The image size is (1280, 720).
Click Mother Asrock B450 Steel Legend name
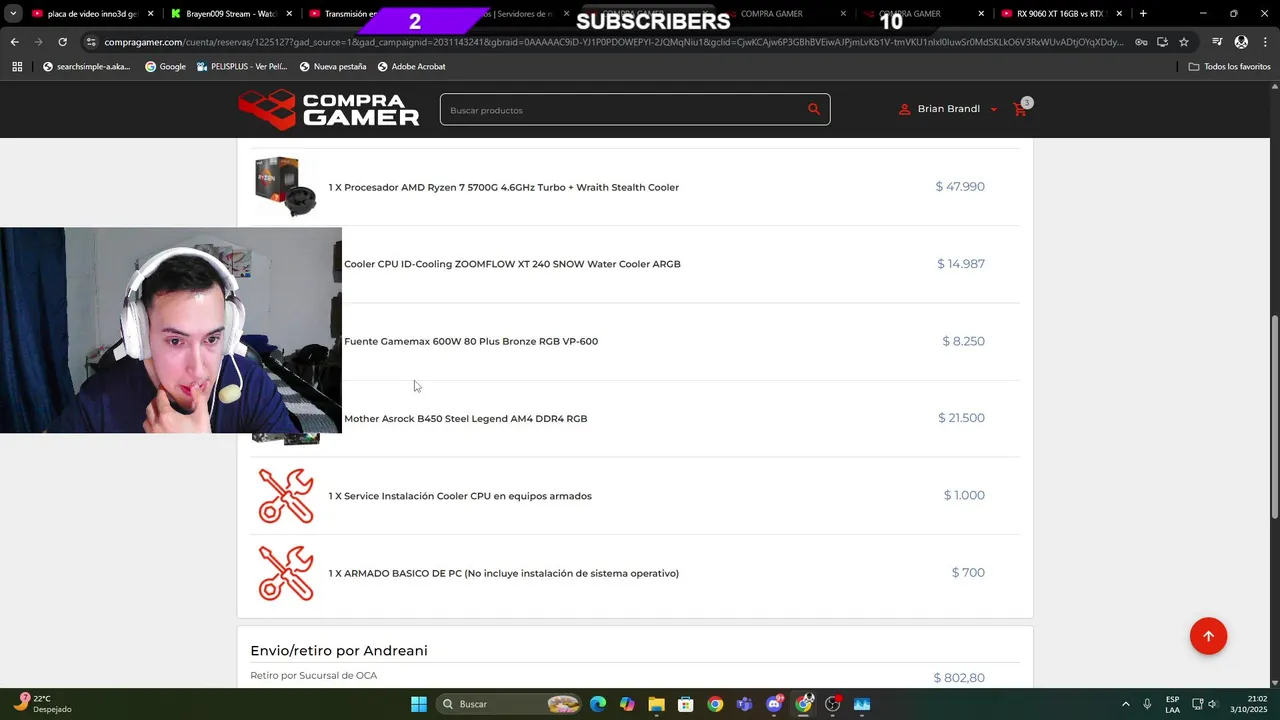point(465,418)
